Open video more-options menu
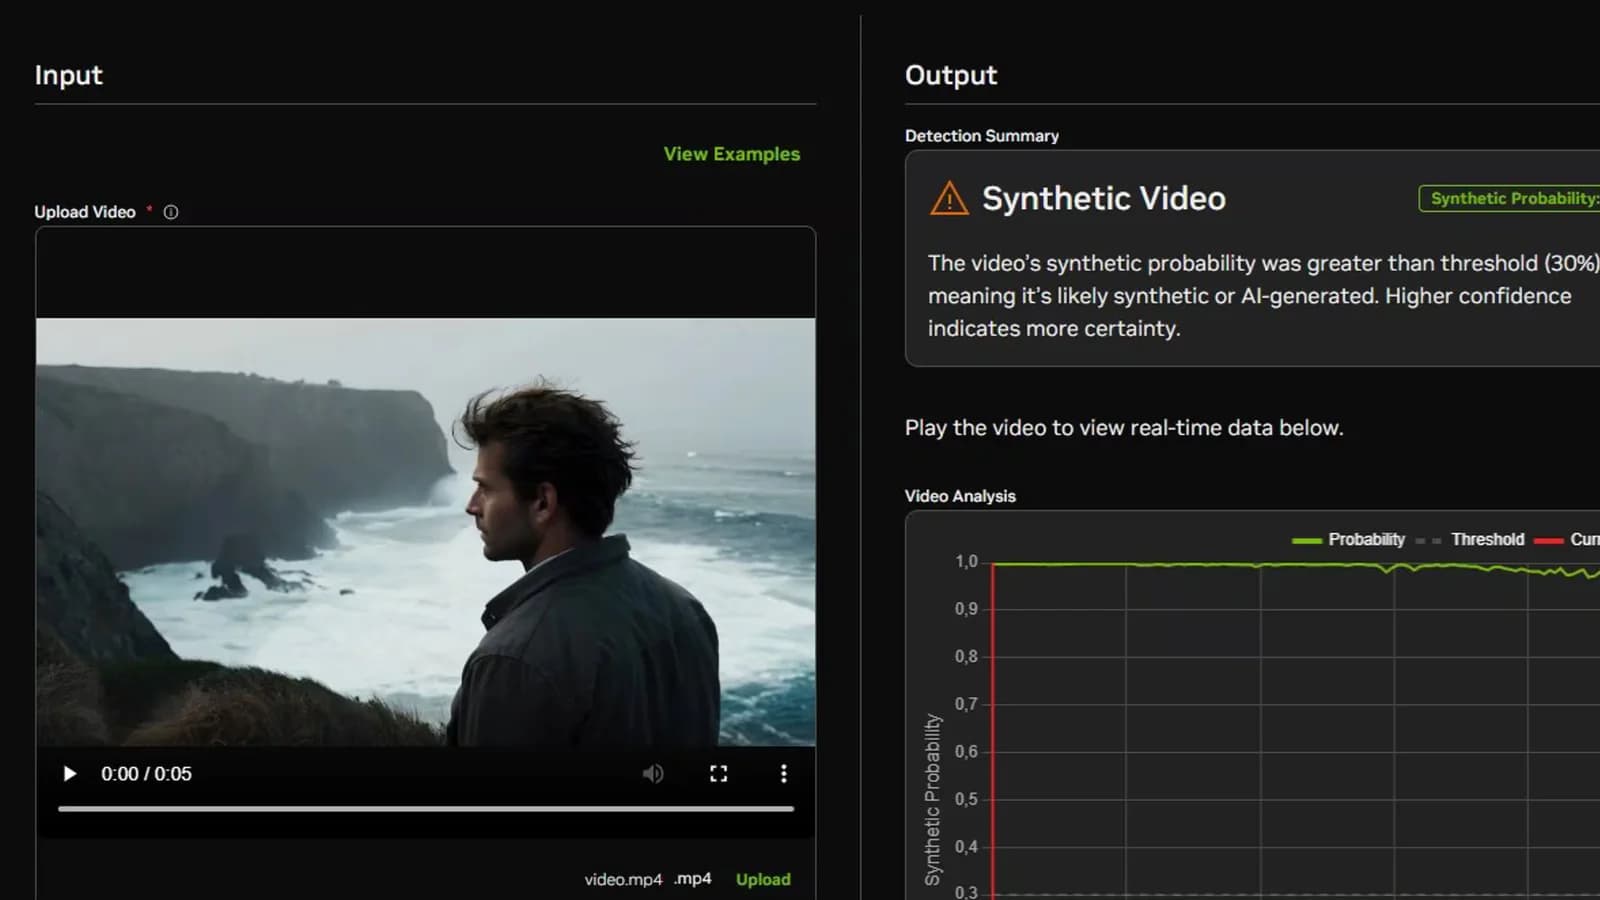Viewport: 1600px width, 900px height. coord(783,774)
